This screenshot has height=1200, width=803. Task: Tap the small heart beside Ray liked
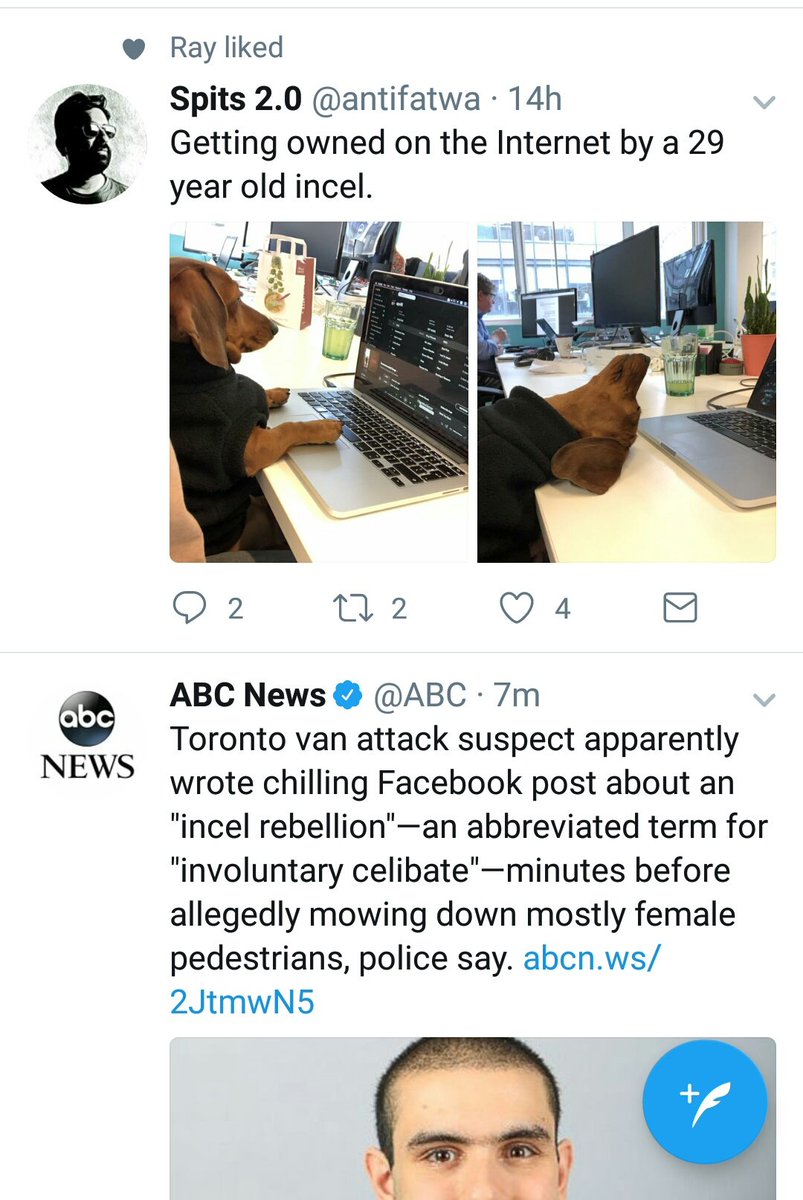[x=133, y=48]
